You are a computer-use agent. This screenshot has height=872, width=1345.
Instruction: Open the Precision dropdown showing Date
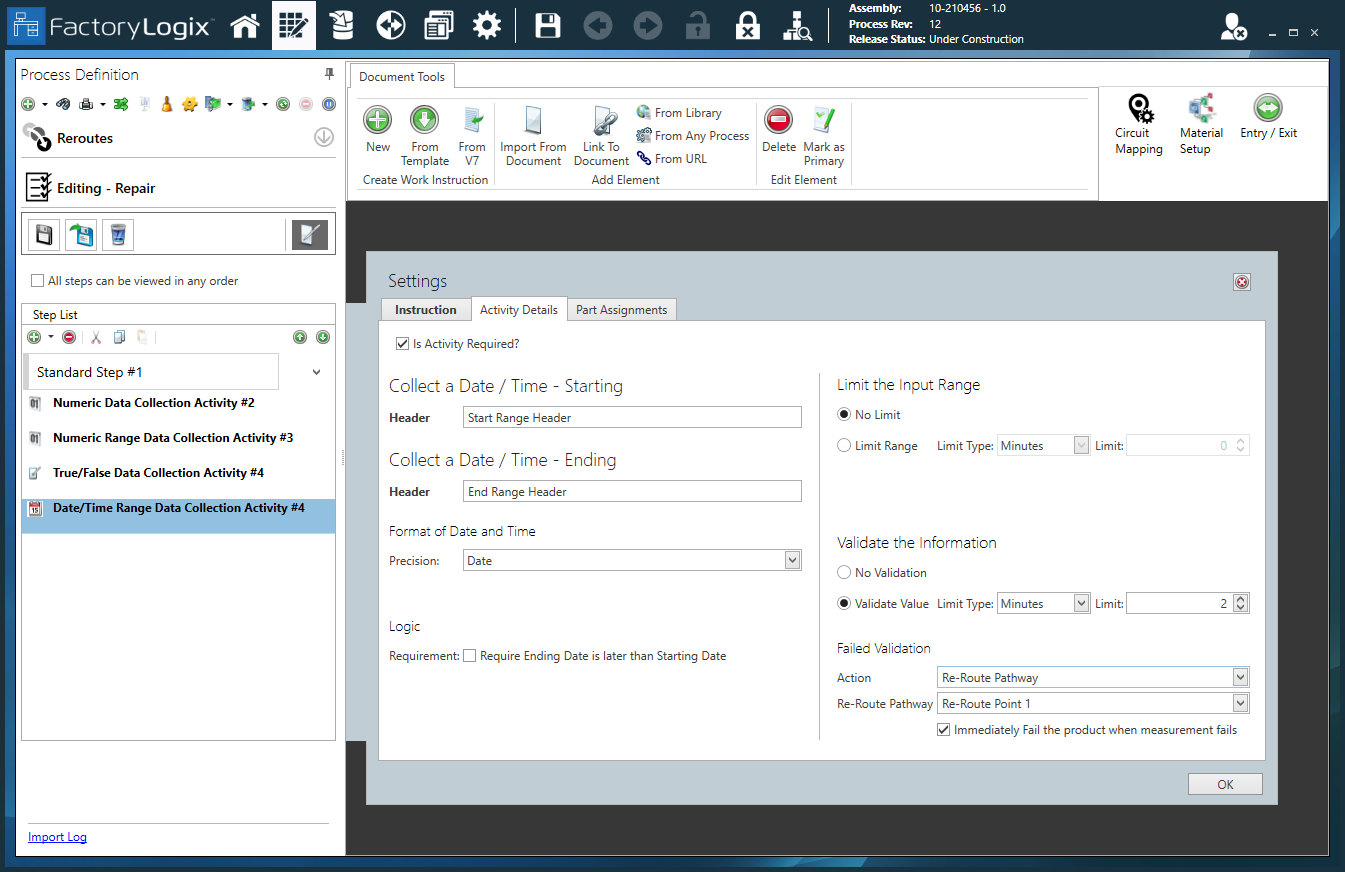[x=791, y=560]
